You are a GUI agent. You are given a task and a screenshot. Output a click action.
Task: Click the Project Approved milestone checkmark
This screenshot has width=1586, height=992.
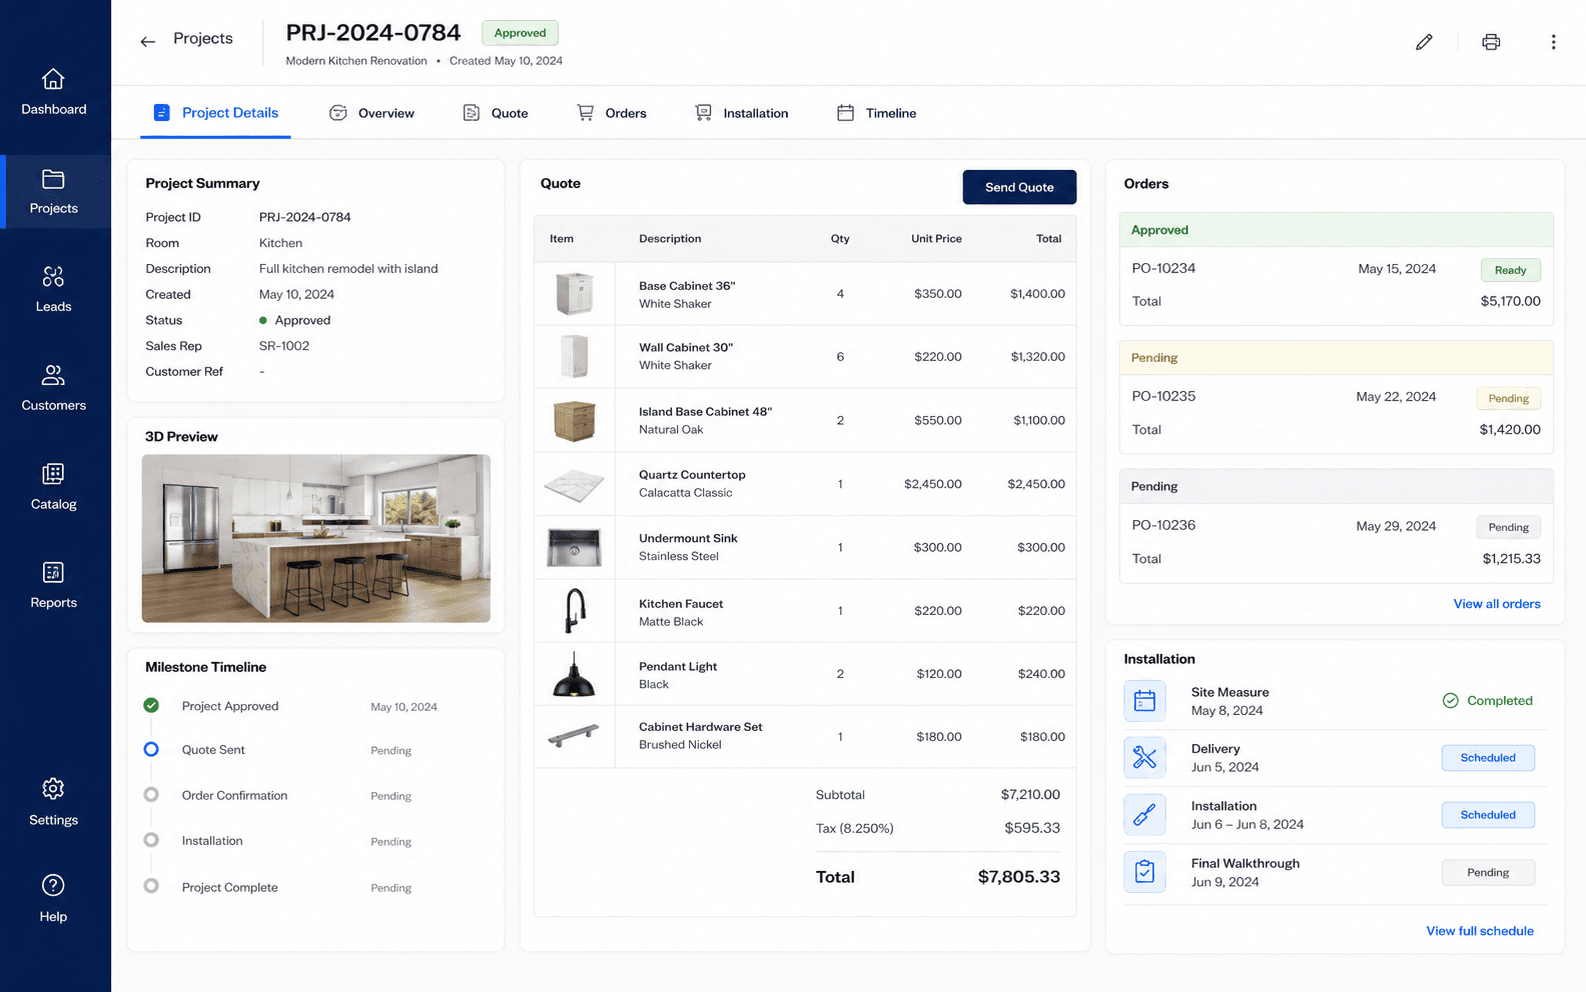click(x=151, y=706)
